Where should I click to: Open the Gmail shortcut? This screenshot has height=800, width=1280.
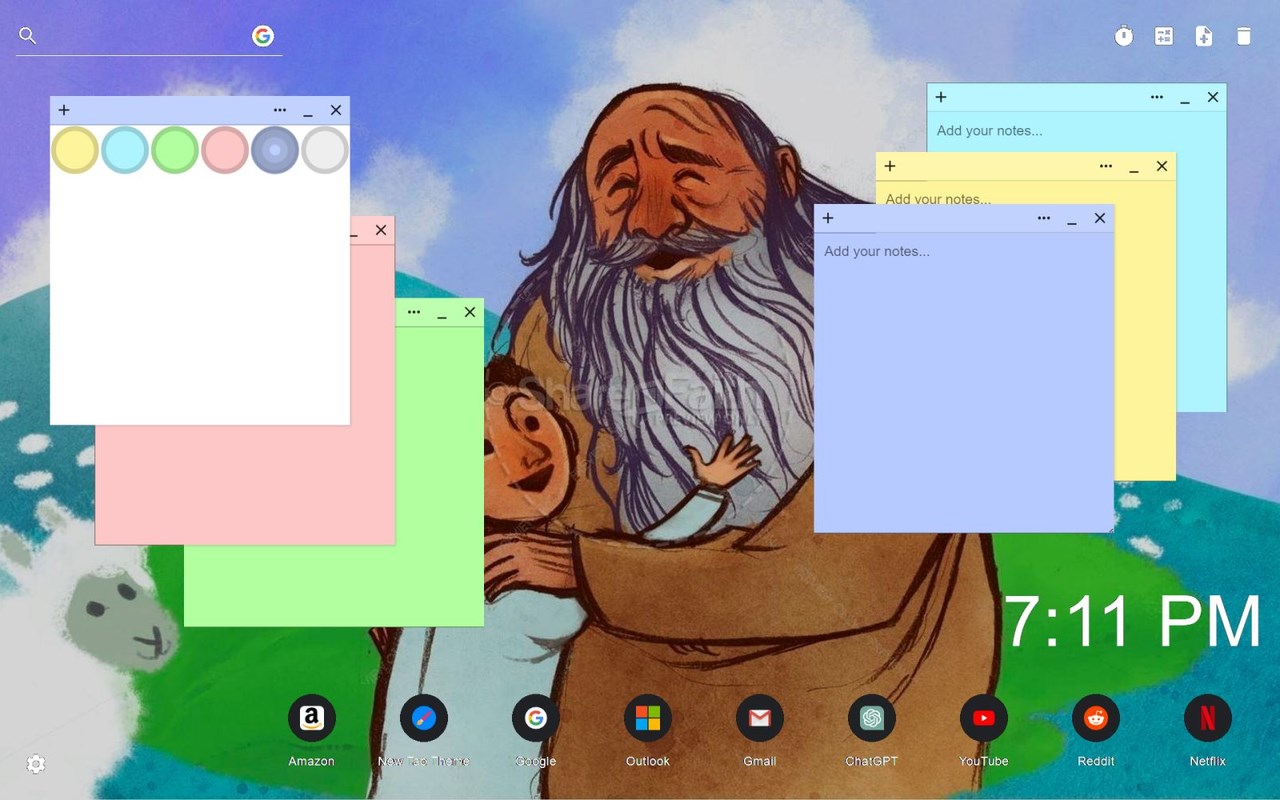tap(760, 718)
